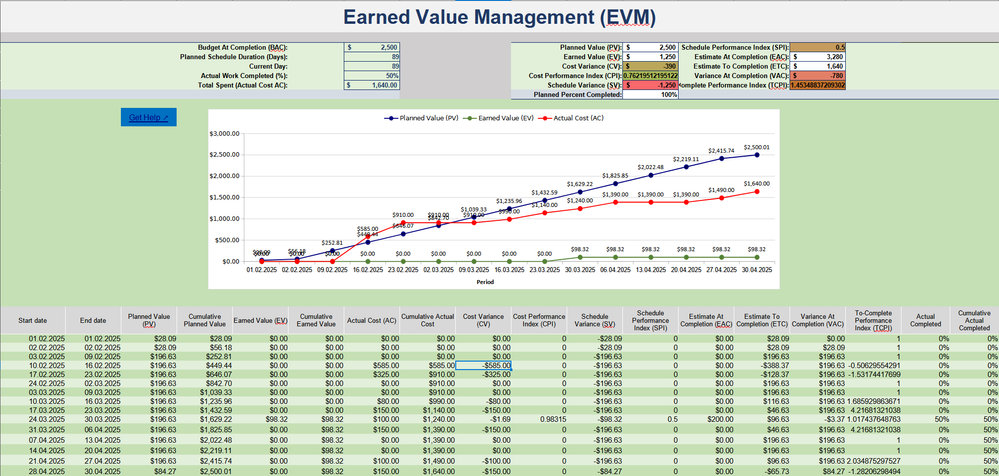Select the Actual Work Completed 50% cell
The image size is (999, 476).
pos(372,76)
